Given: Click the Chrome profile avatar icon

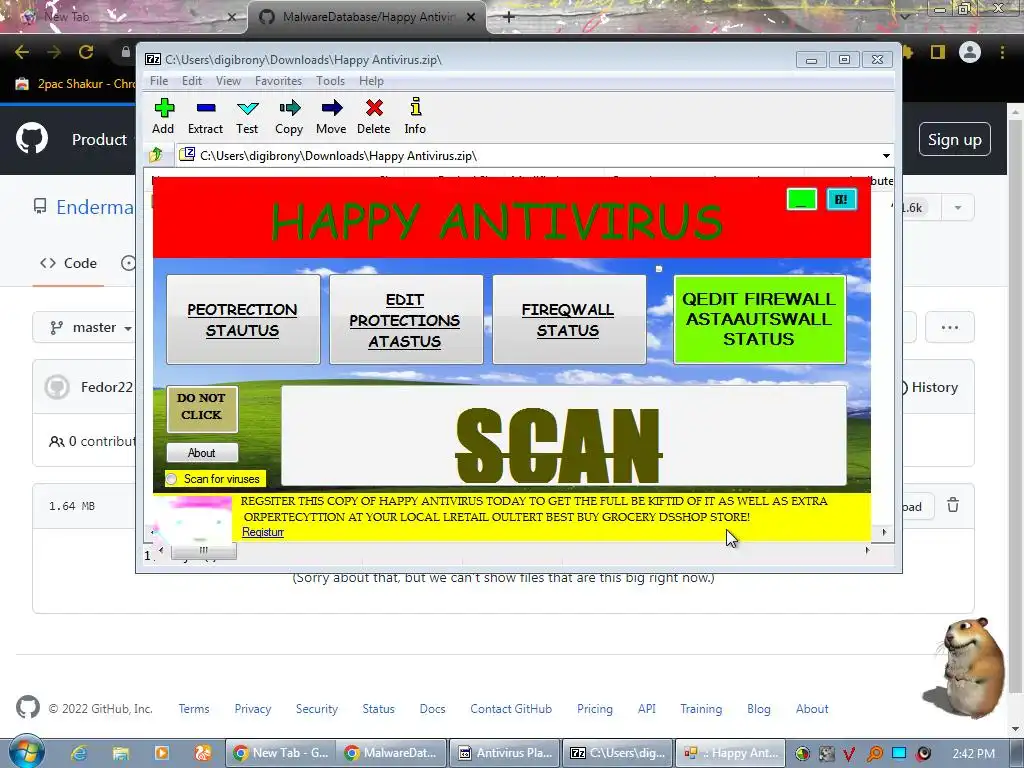Looking at the screenshot, I should click(x=970, y=52).
